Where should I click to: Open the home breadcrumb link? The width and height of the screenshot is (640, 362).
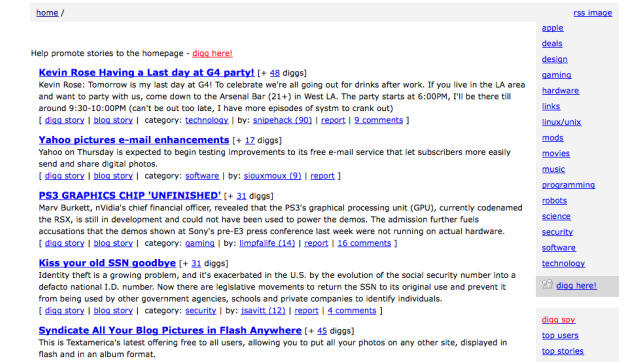point(47,13)
